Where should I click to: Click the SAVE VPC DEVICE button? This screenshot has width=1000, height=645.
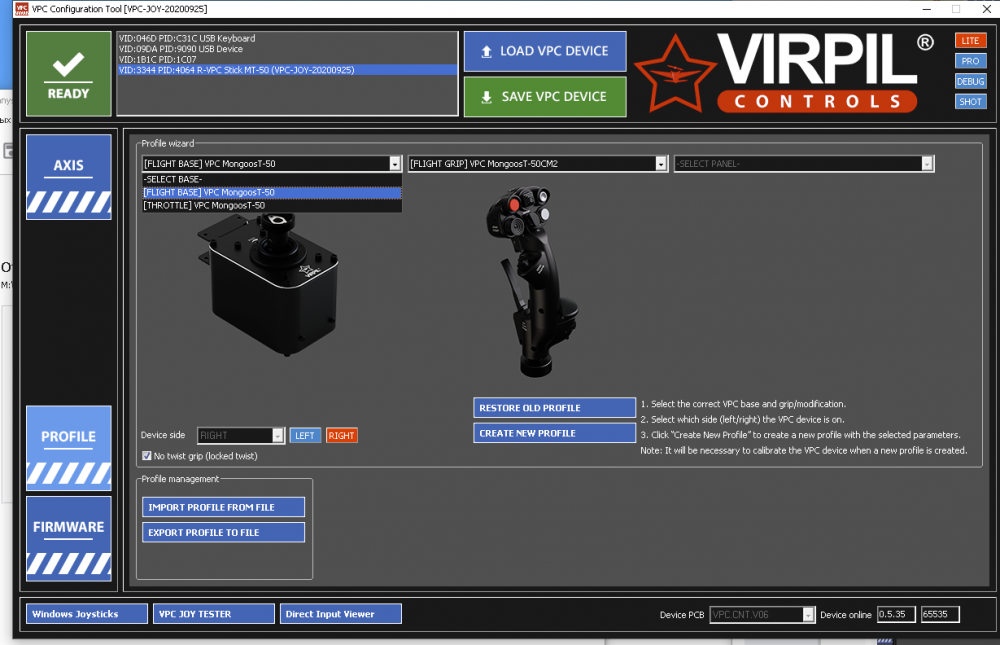click(544, 97)
